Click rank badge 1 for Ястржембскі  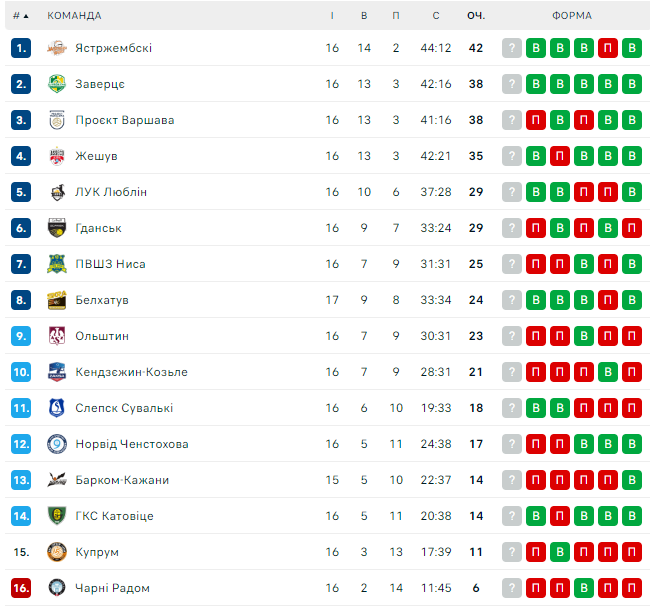tap(22, 48)
